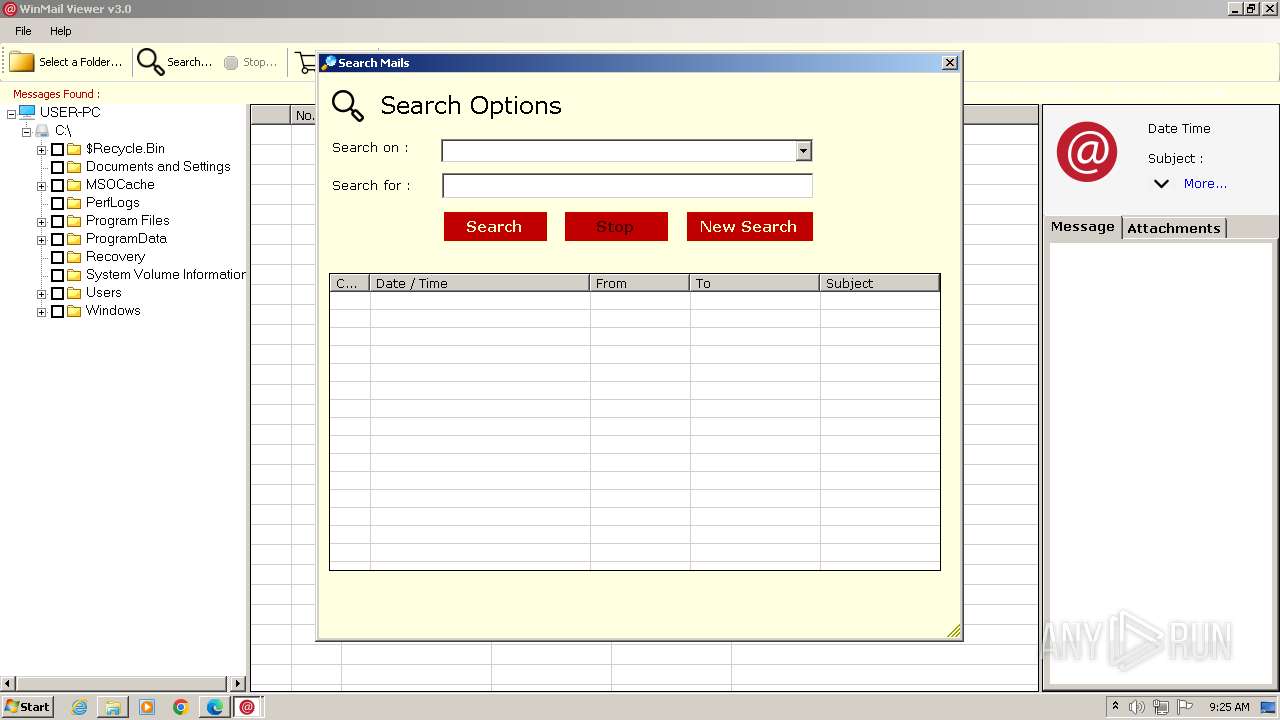Click folder tree horizontal scrollbar left arrow
The height and width of the screenshot is (720, 1280).
(8, 684)
